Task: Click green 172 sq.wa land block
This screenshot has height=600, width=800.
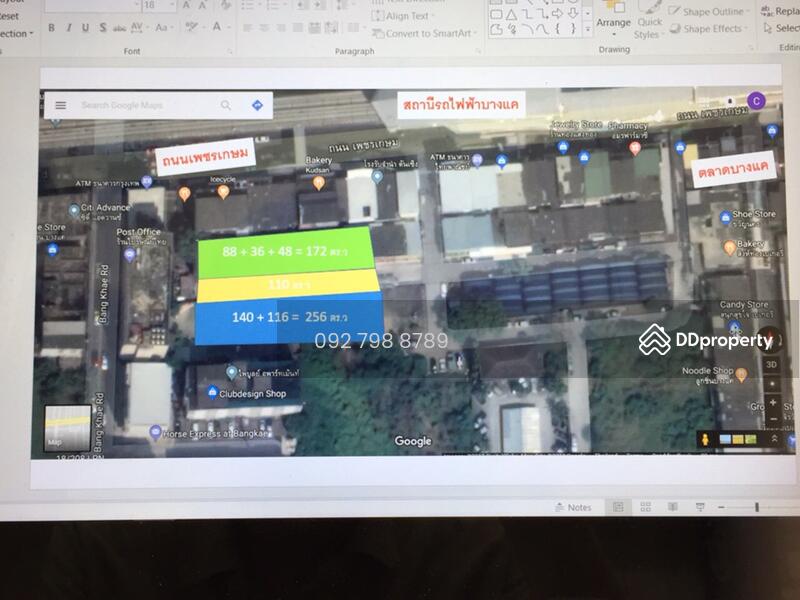Action: click(x=286, y=253)
